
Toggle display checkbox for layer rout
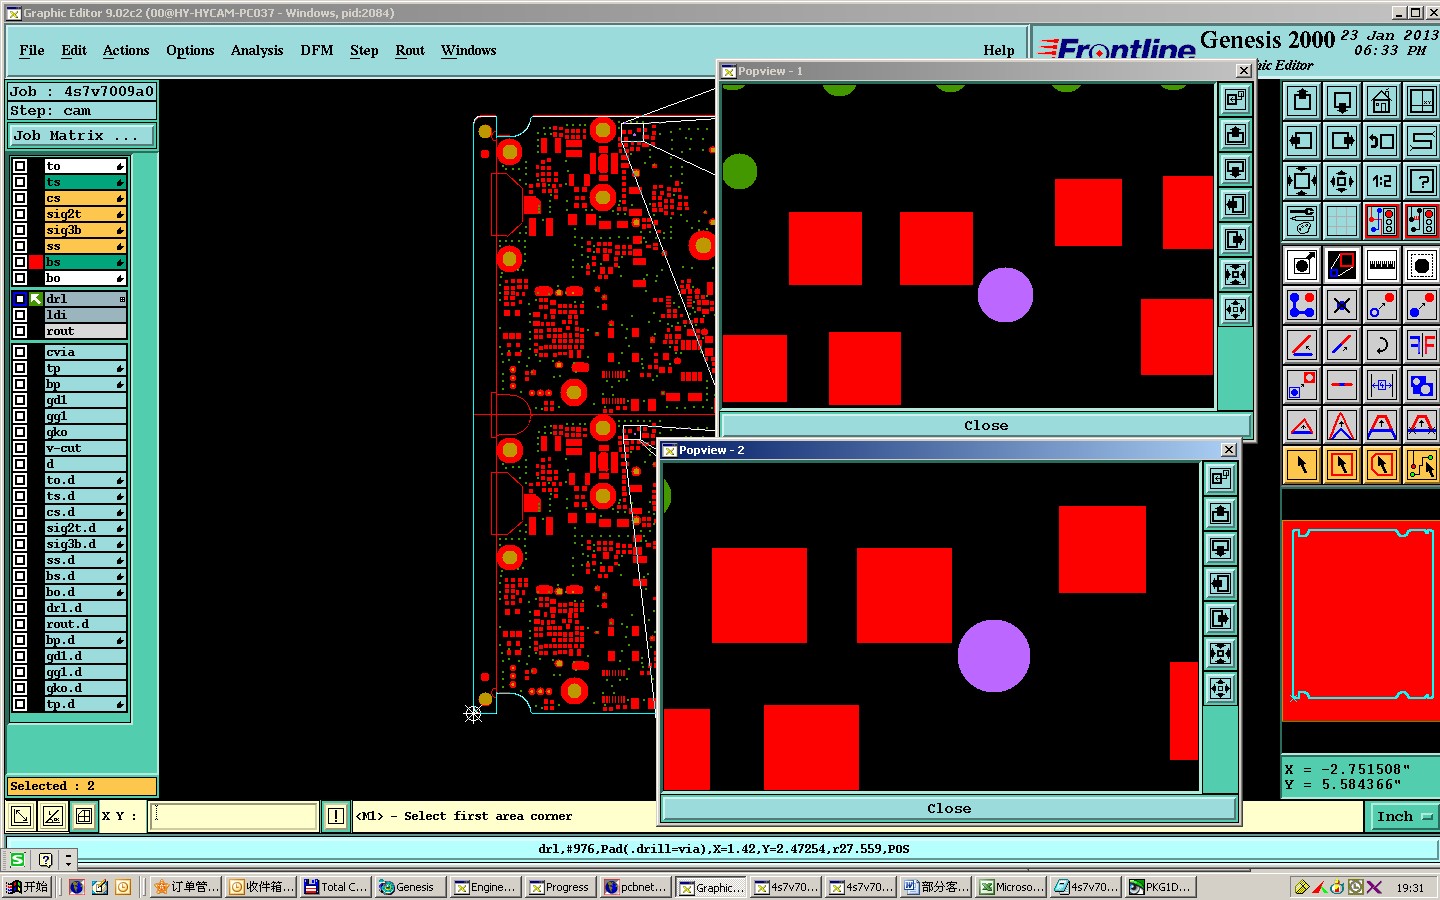20,331
